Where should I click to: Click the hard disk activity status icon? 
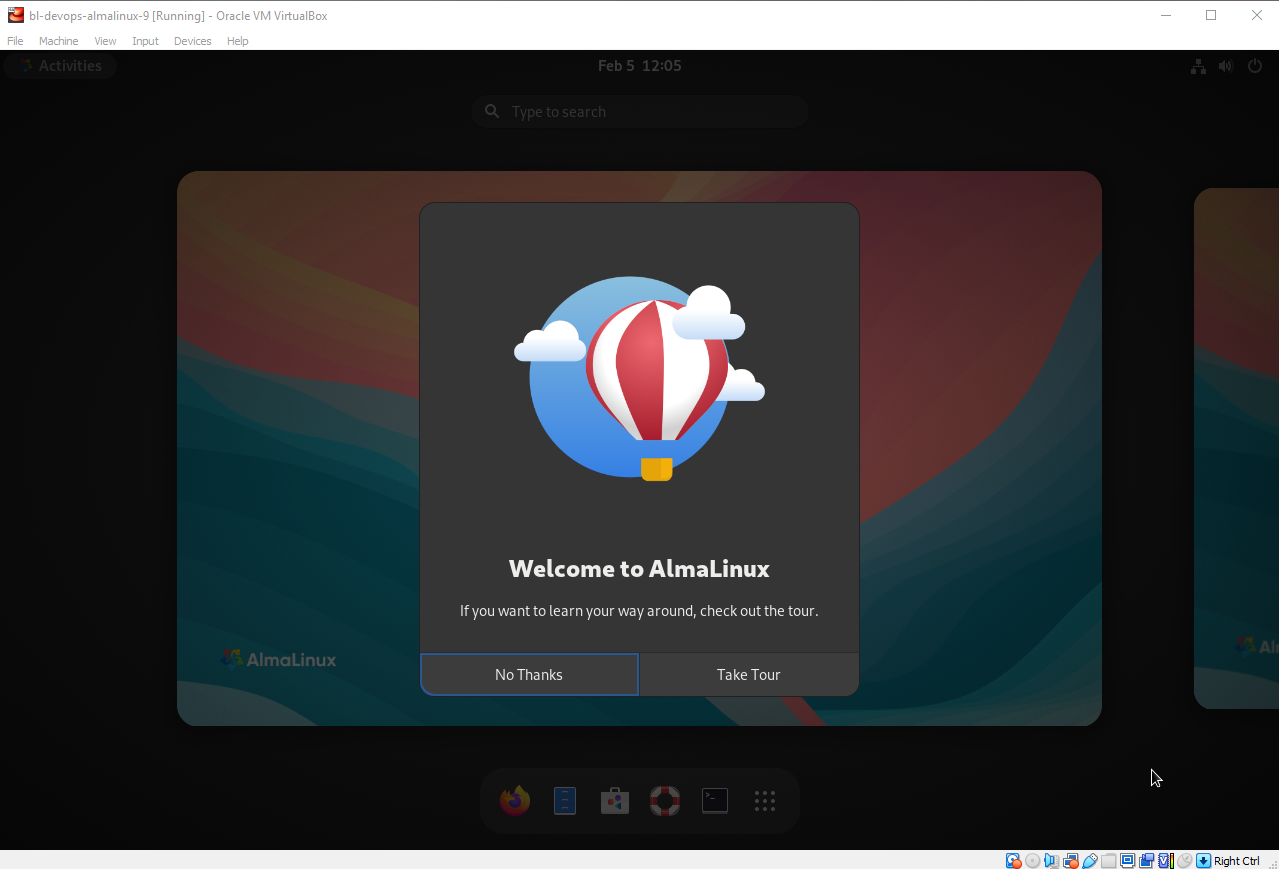(x=1013, y=860)
